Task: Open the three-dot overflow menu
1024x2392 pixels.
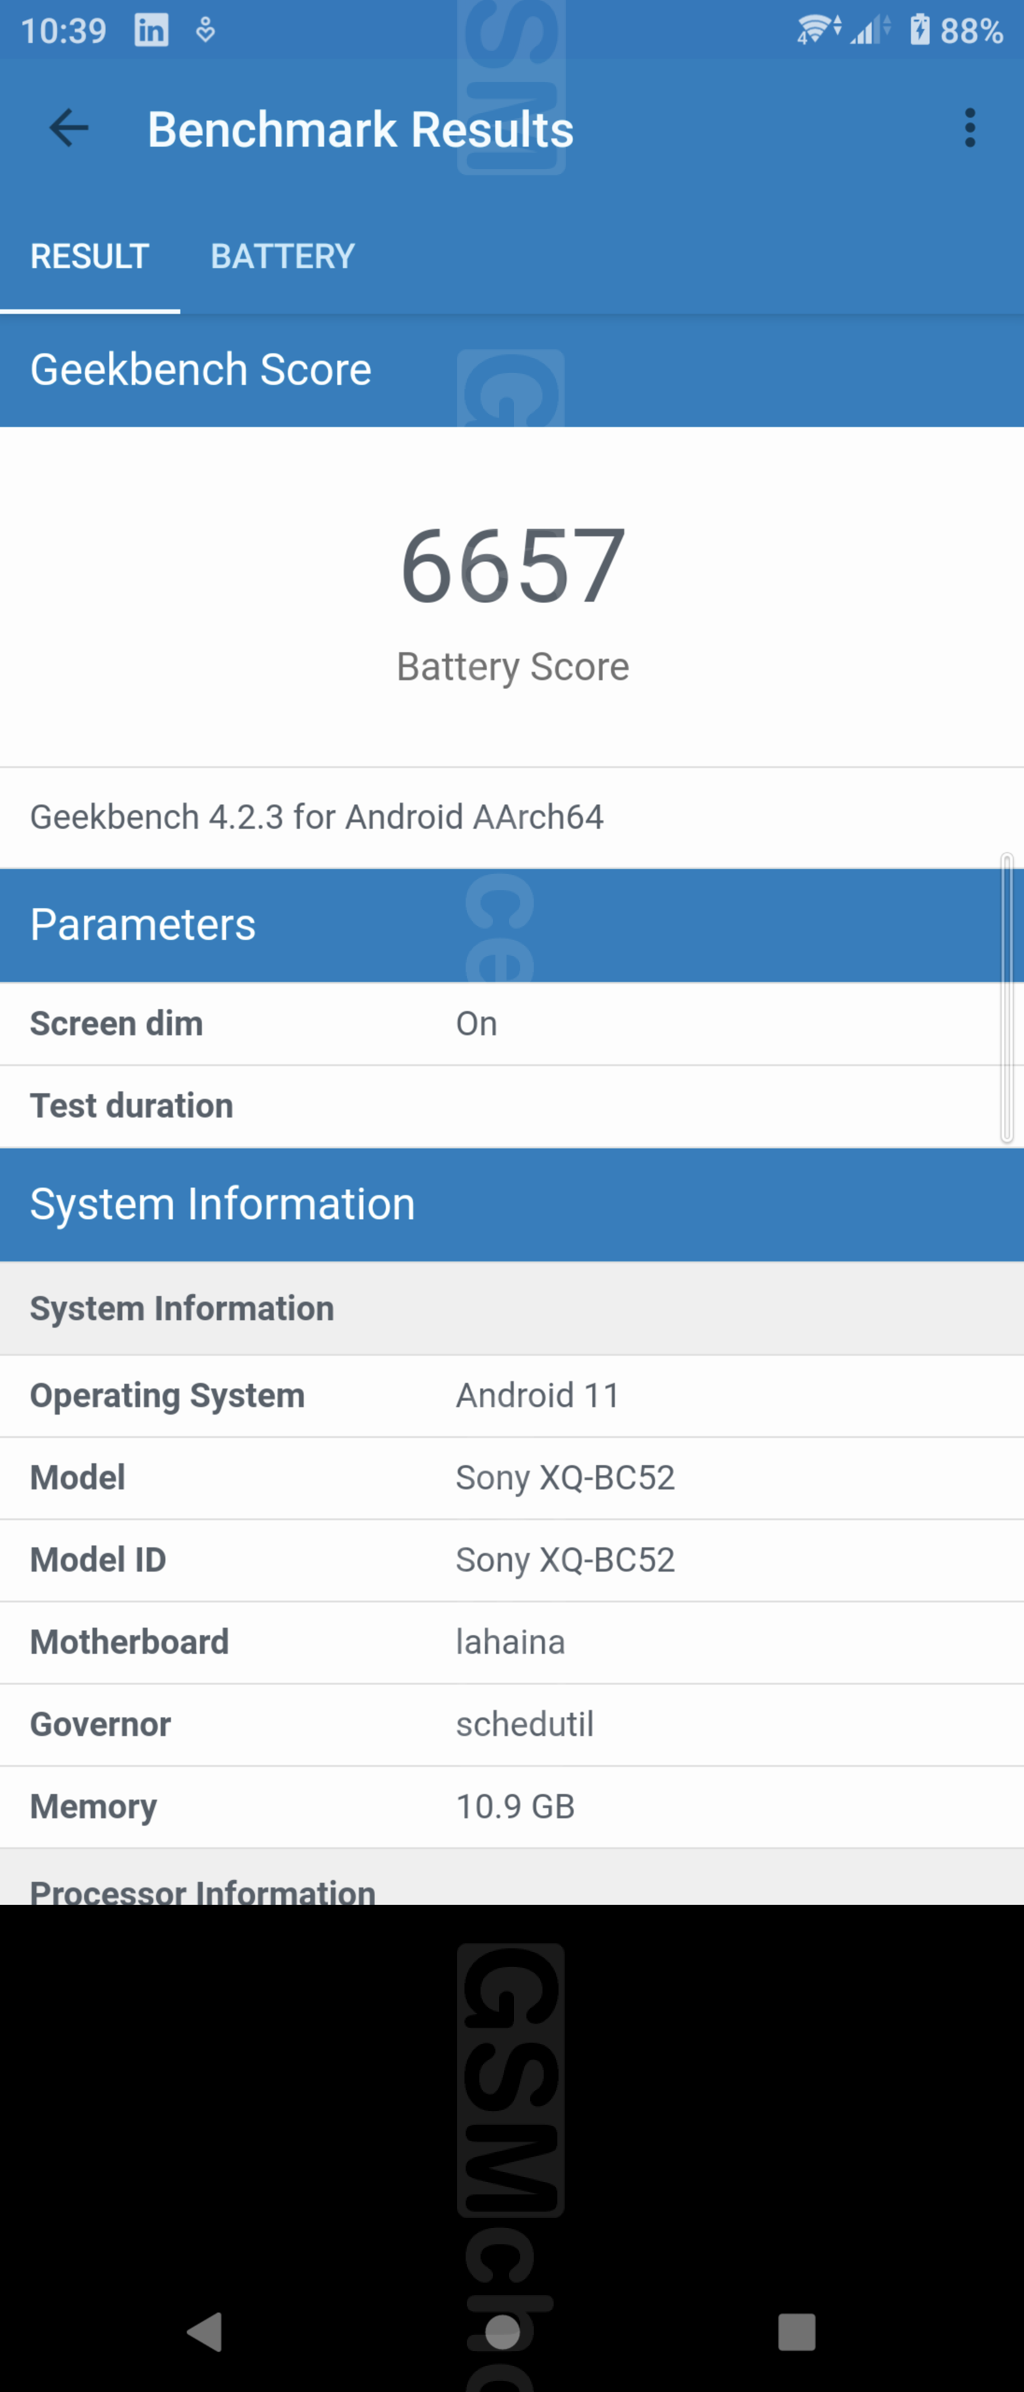Action: tap(969, 128)
